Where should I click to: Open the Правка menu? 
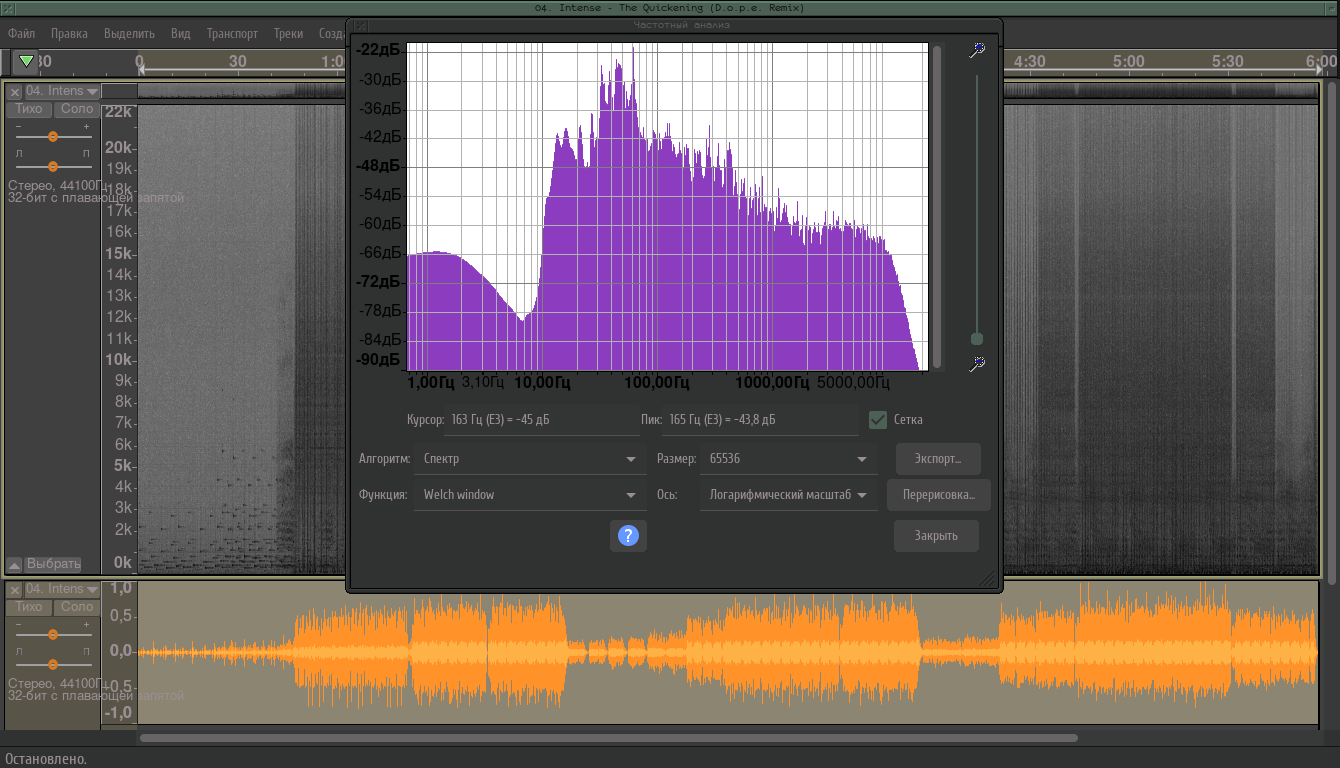[x=69, y=33]
